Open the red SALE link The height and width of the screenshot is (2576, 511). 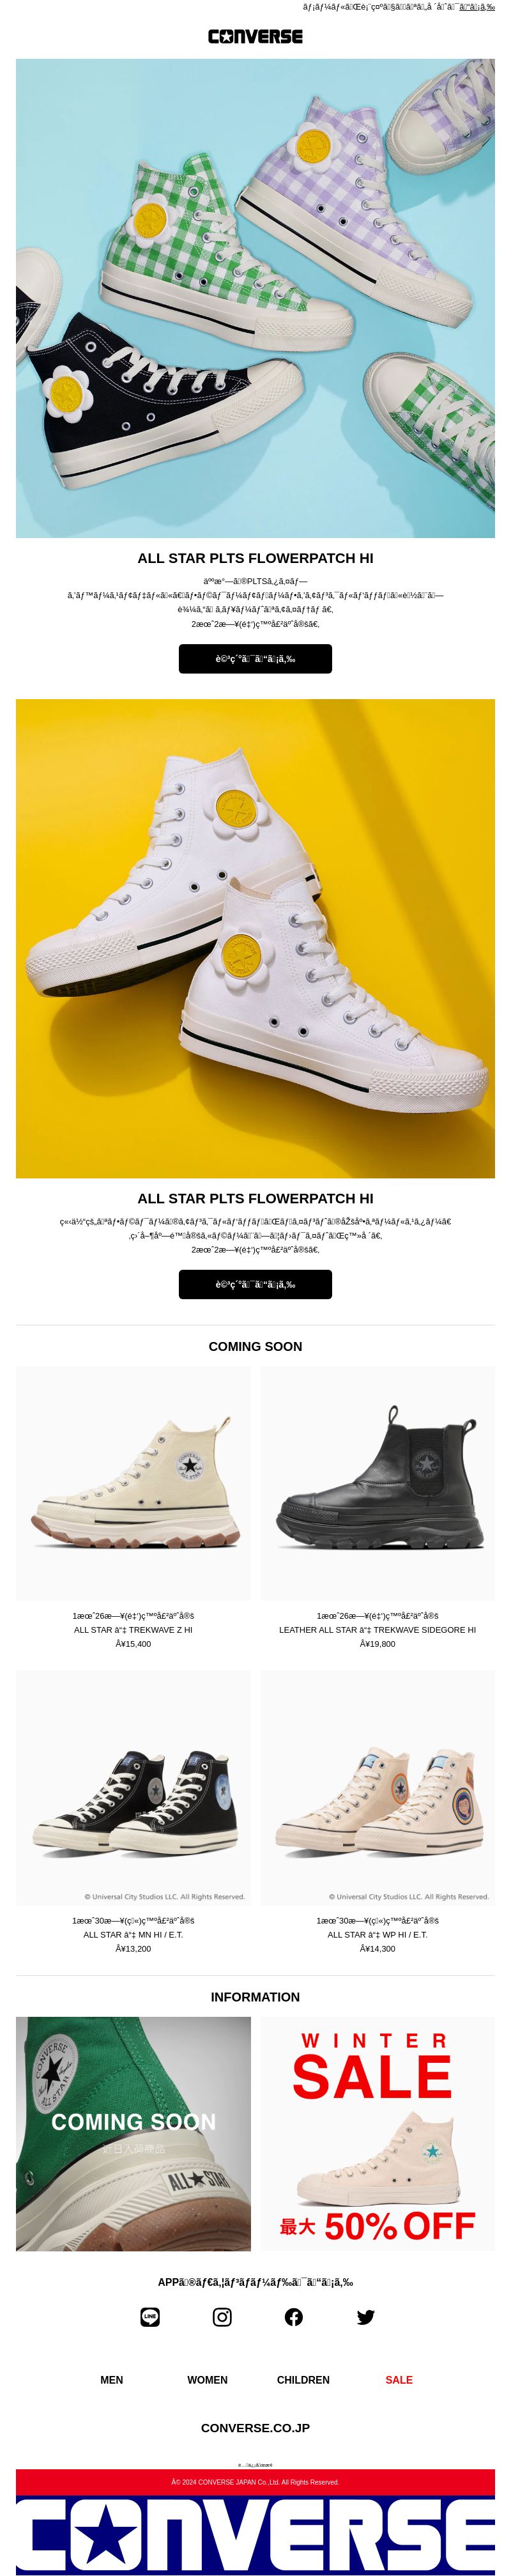click(399, 2380)
